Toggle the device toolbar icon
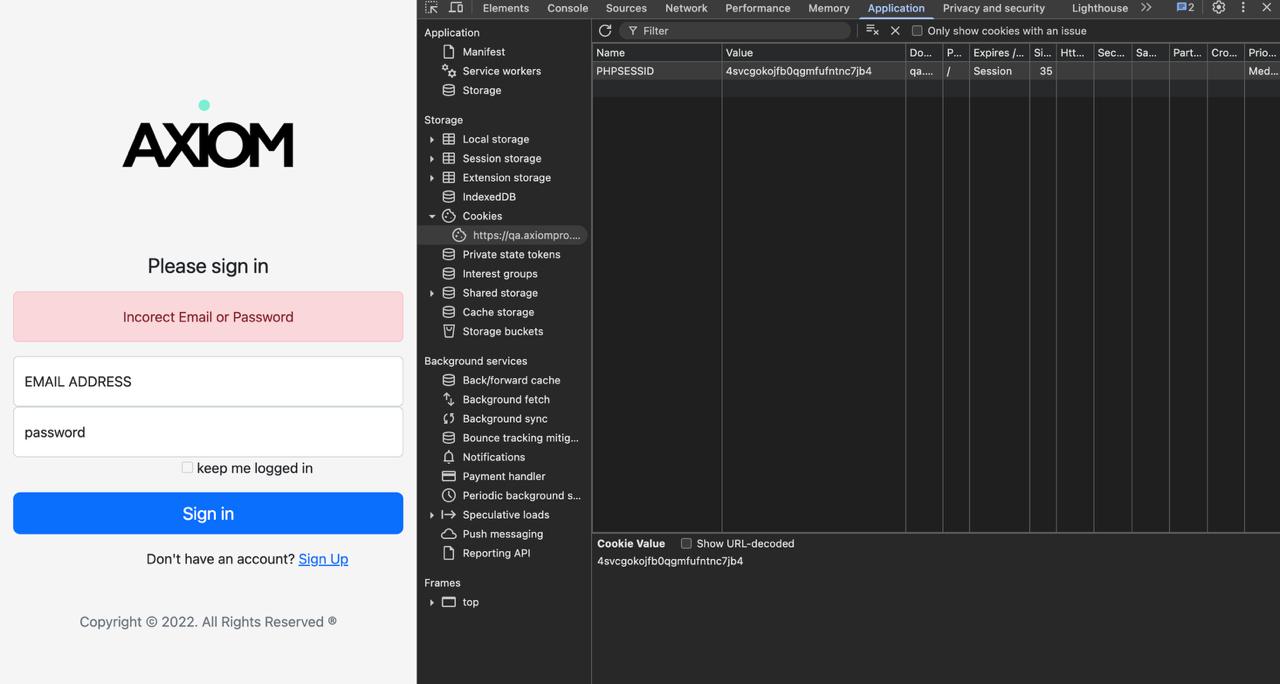Screen dimensions: 1280x684 456,8
